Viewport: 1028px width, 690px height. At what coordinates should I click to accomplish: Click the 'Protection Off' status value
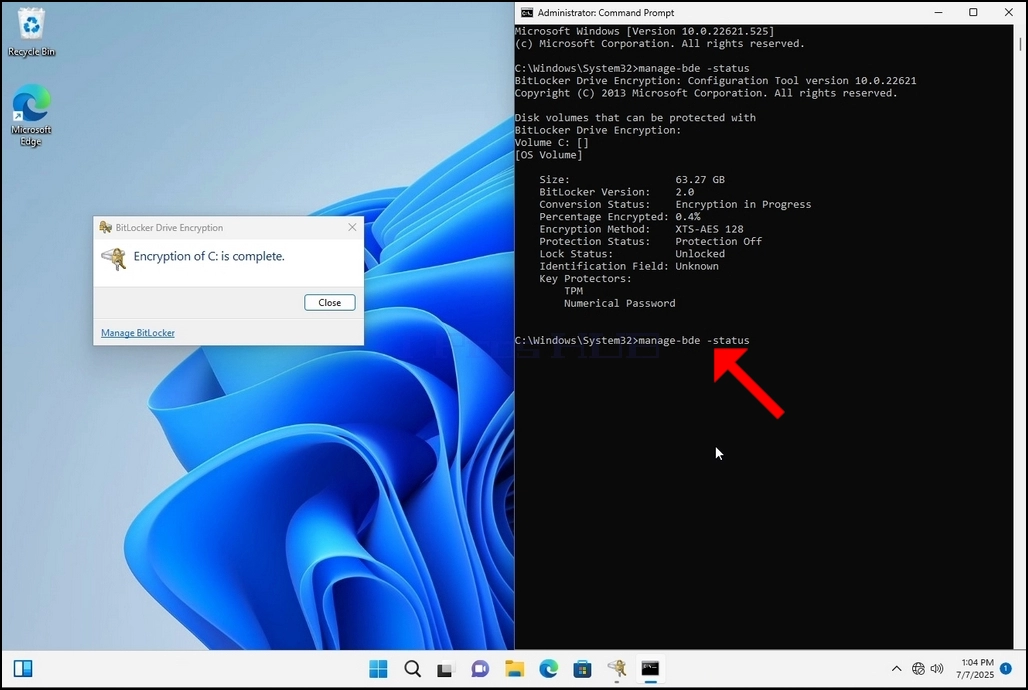point(719,241)
